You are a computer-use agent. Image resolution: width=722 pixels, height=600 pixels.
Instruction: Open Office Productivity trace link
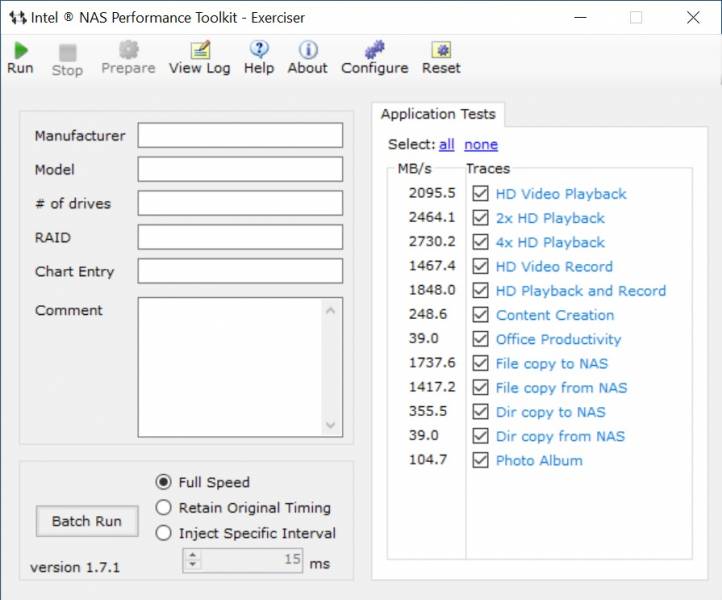coord(559,339)
